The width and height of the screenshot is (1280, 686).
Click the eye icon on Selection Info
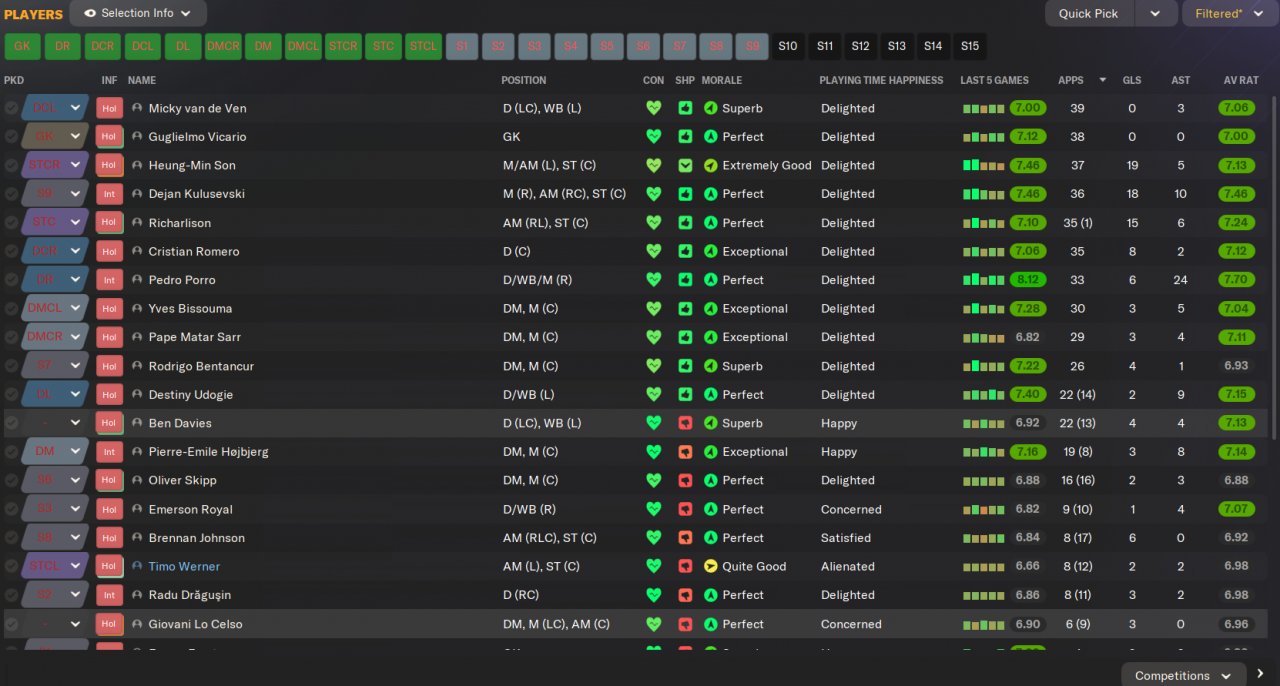(90, 13)
